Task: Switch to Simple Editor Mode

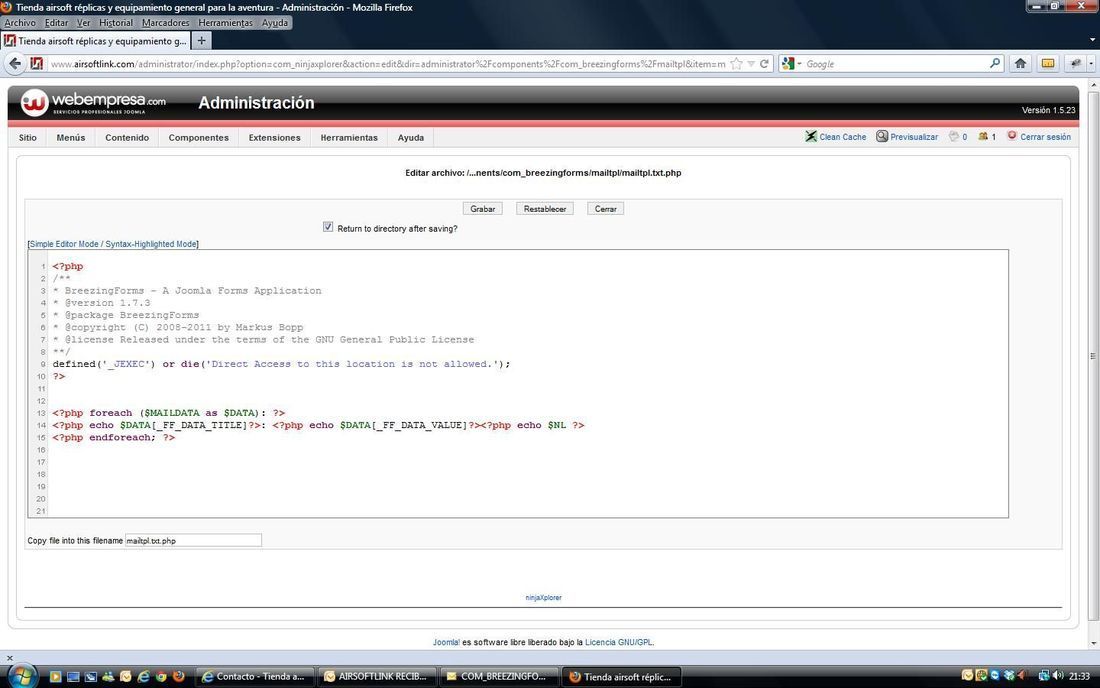Action: [64, 244]
